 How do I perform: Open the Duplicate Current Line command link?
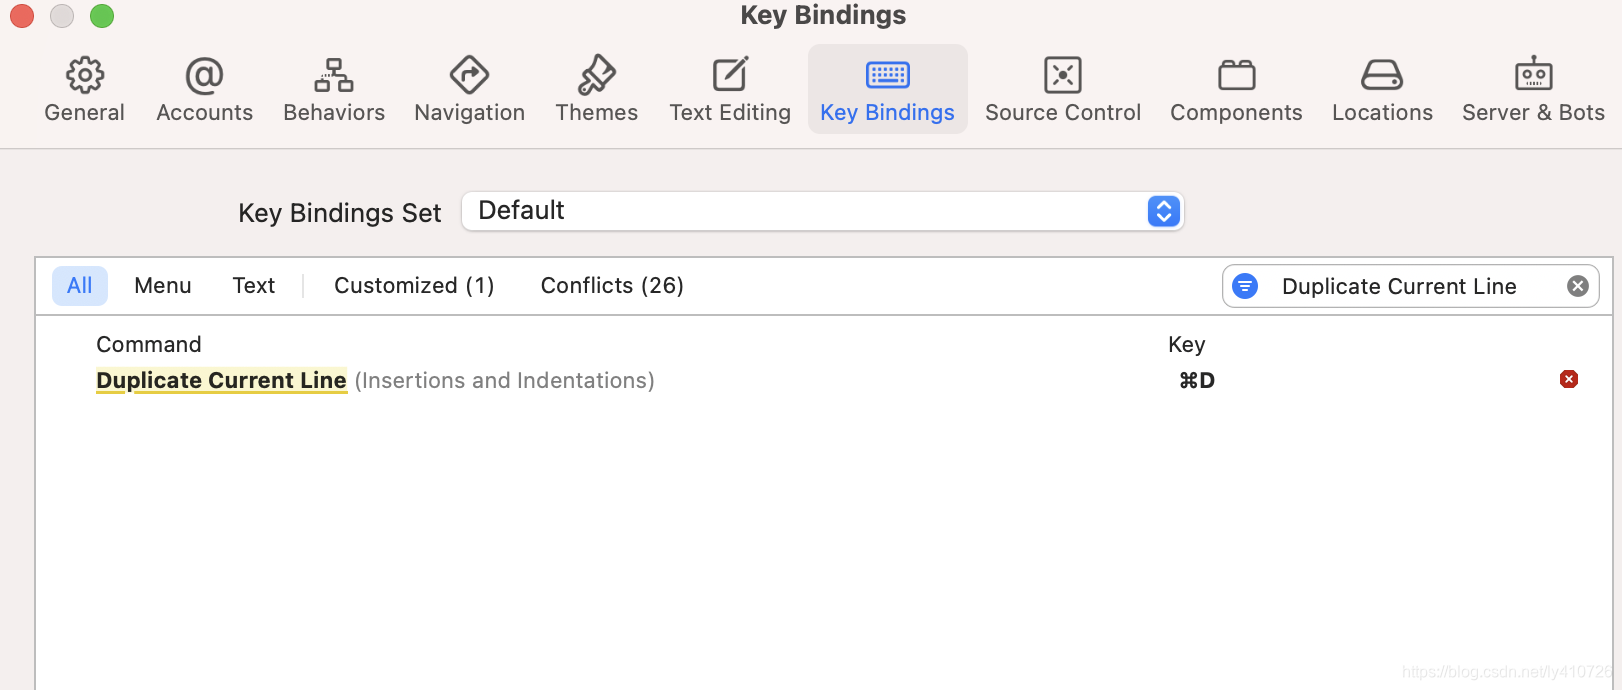[221, 380]
